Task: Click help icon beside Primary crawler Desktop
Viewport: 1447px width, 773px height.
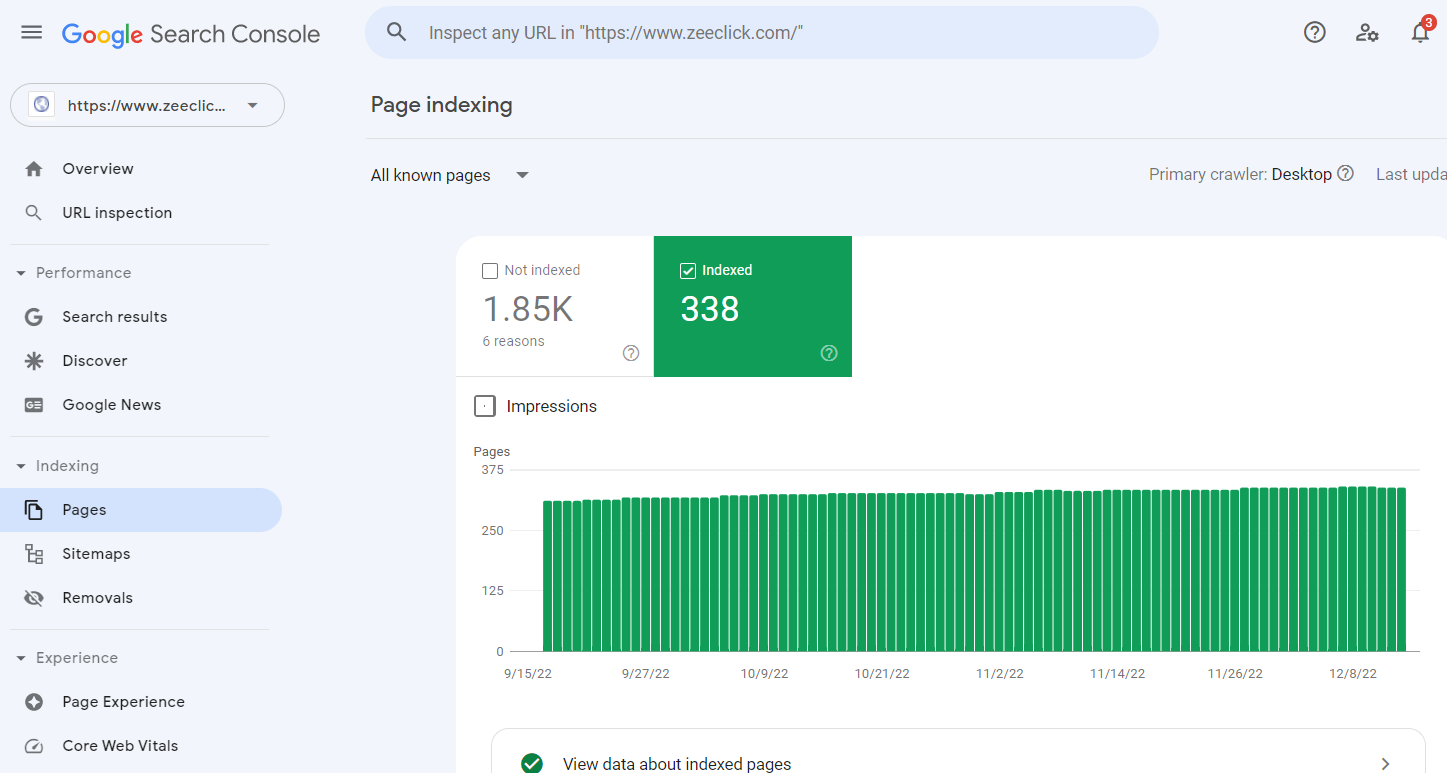Action: (1346, 174)
